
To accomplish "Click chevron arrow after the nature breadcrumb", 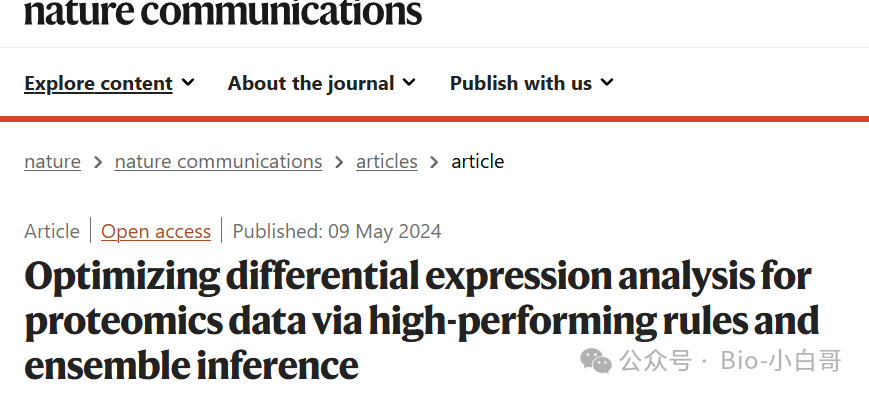I will (98, 162).
